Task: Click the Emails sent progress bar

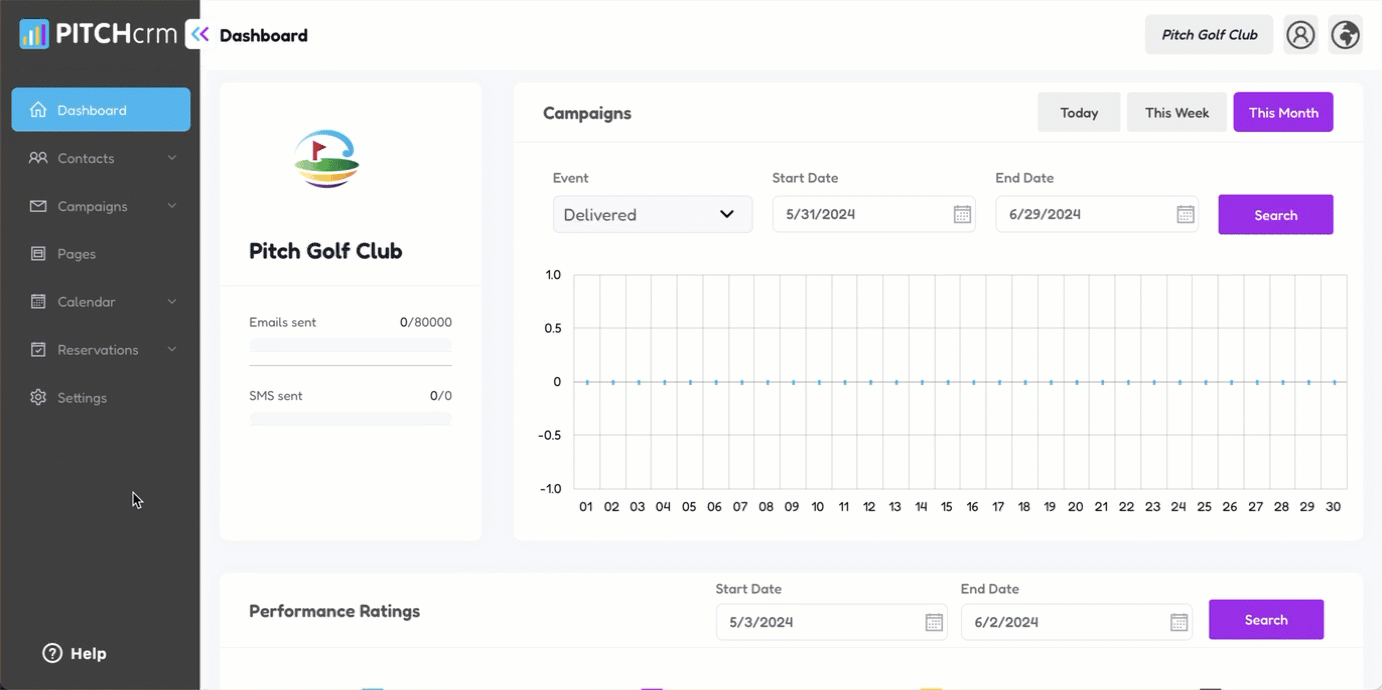Action: click(x=350, y=346)
